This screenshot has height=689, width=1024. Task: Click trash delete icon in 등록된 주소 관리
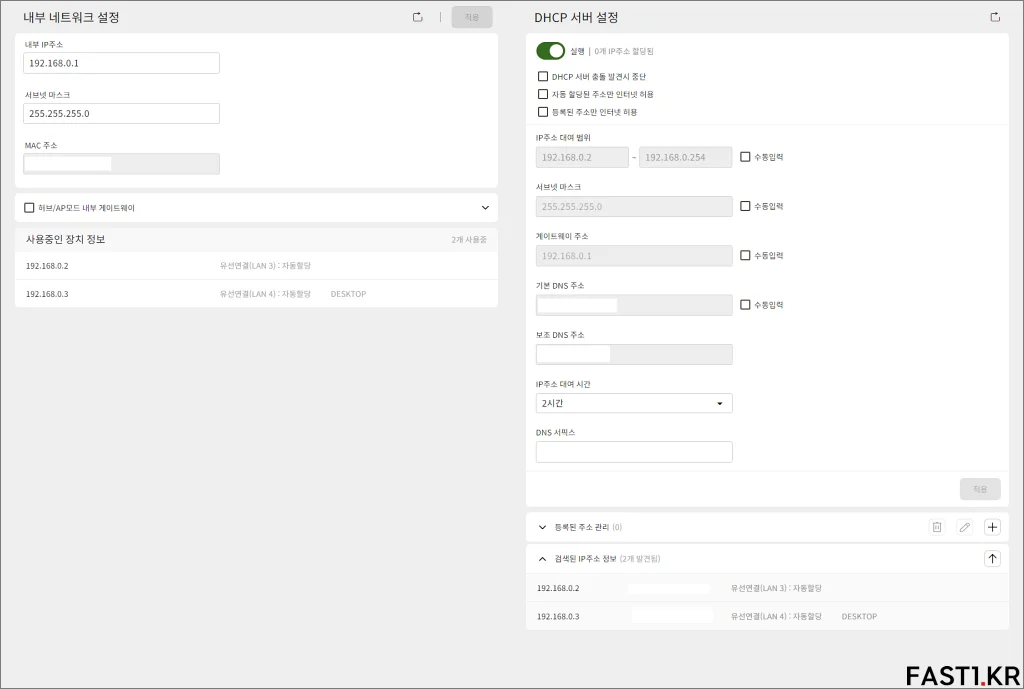[937, 527]
